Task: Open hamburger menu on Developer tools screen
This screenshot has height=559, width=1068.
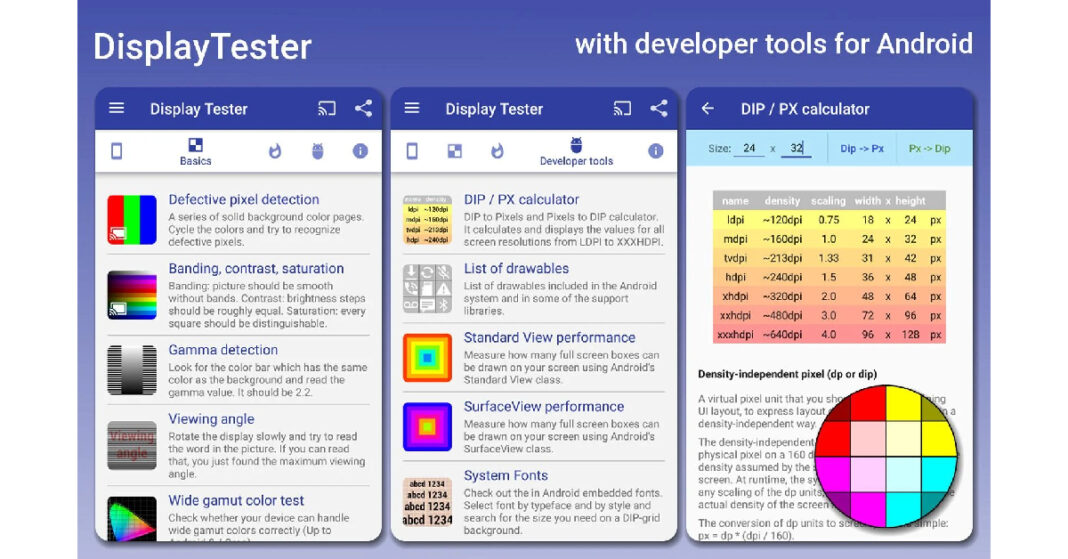Action: click(412, 109)
